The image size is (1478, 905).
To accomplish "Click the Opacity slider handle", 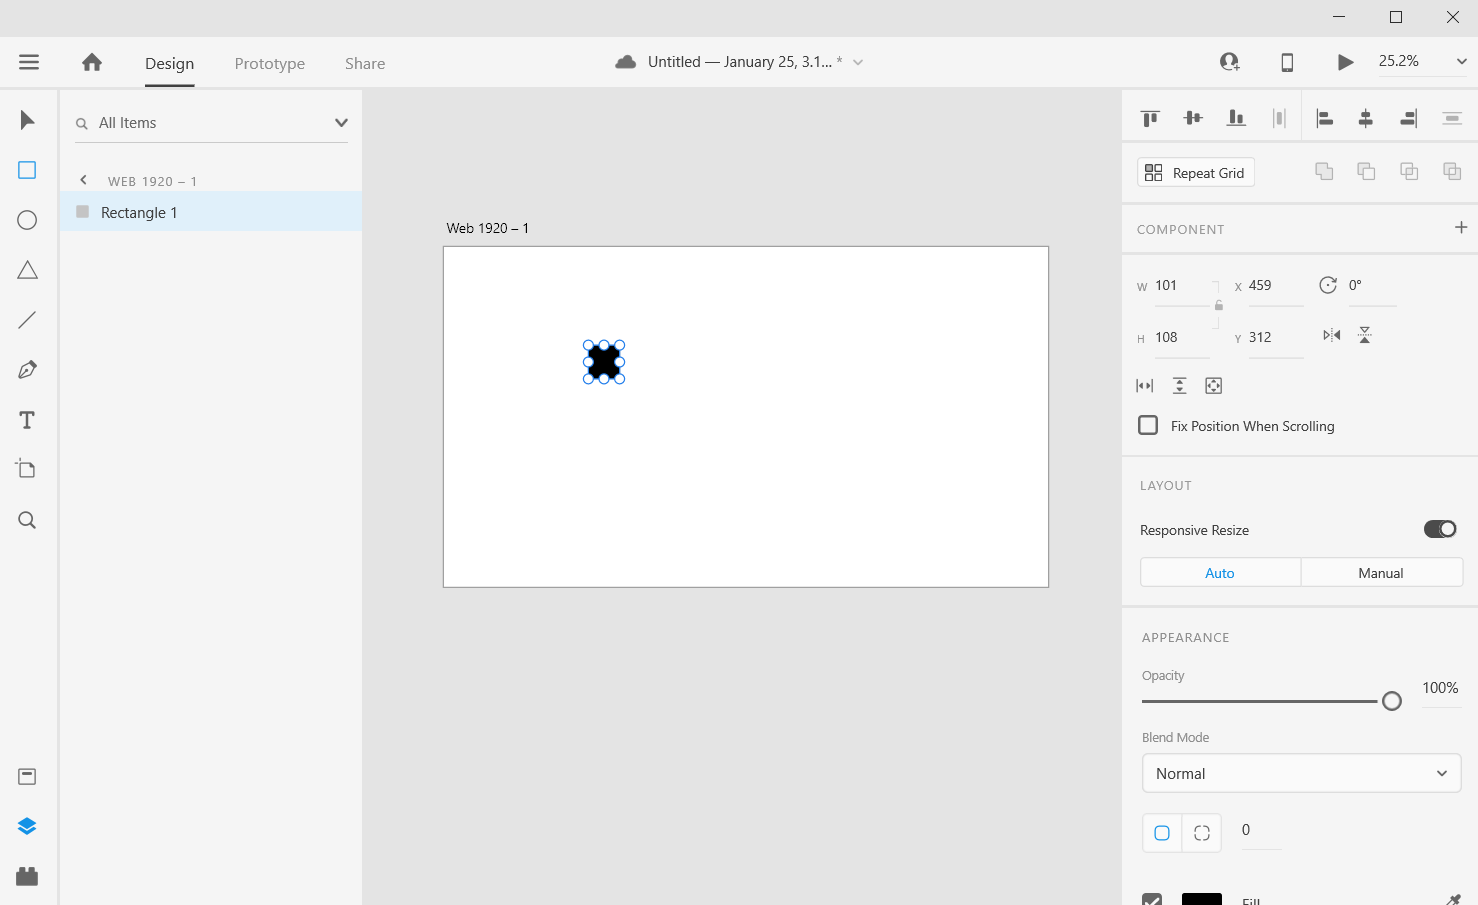I will (x=1391, y=701).
